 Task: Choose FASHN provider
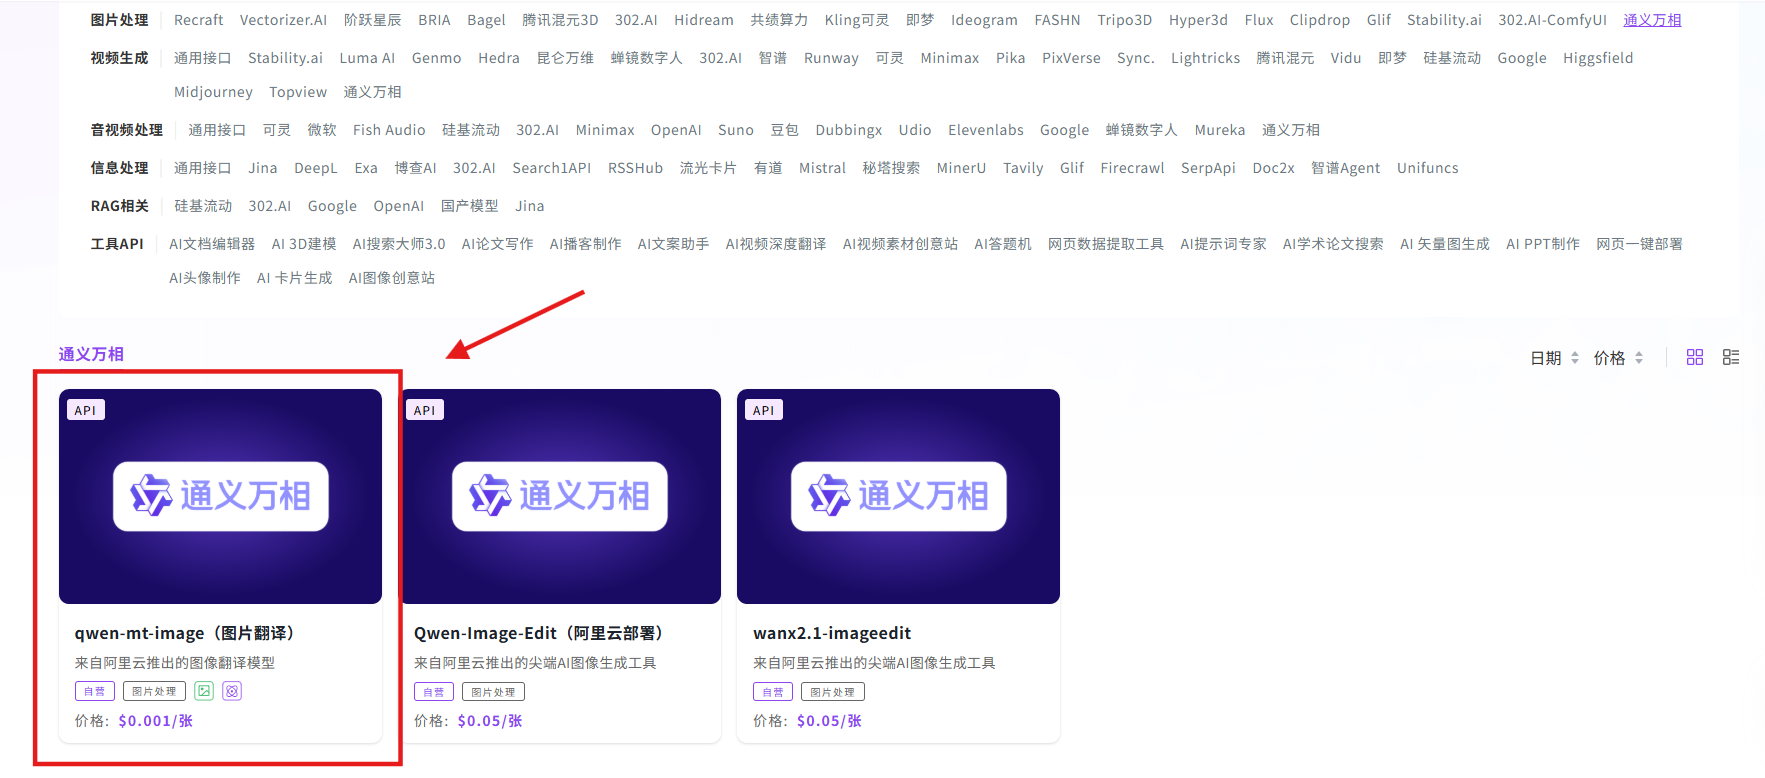[x=1057, y=20]
